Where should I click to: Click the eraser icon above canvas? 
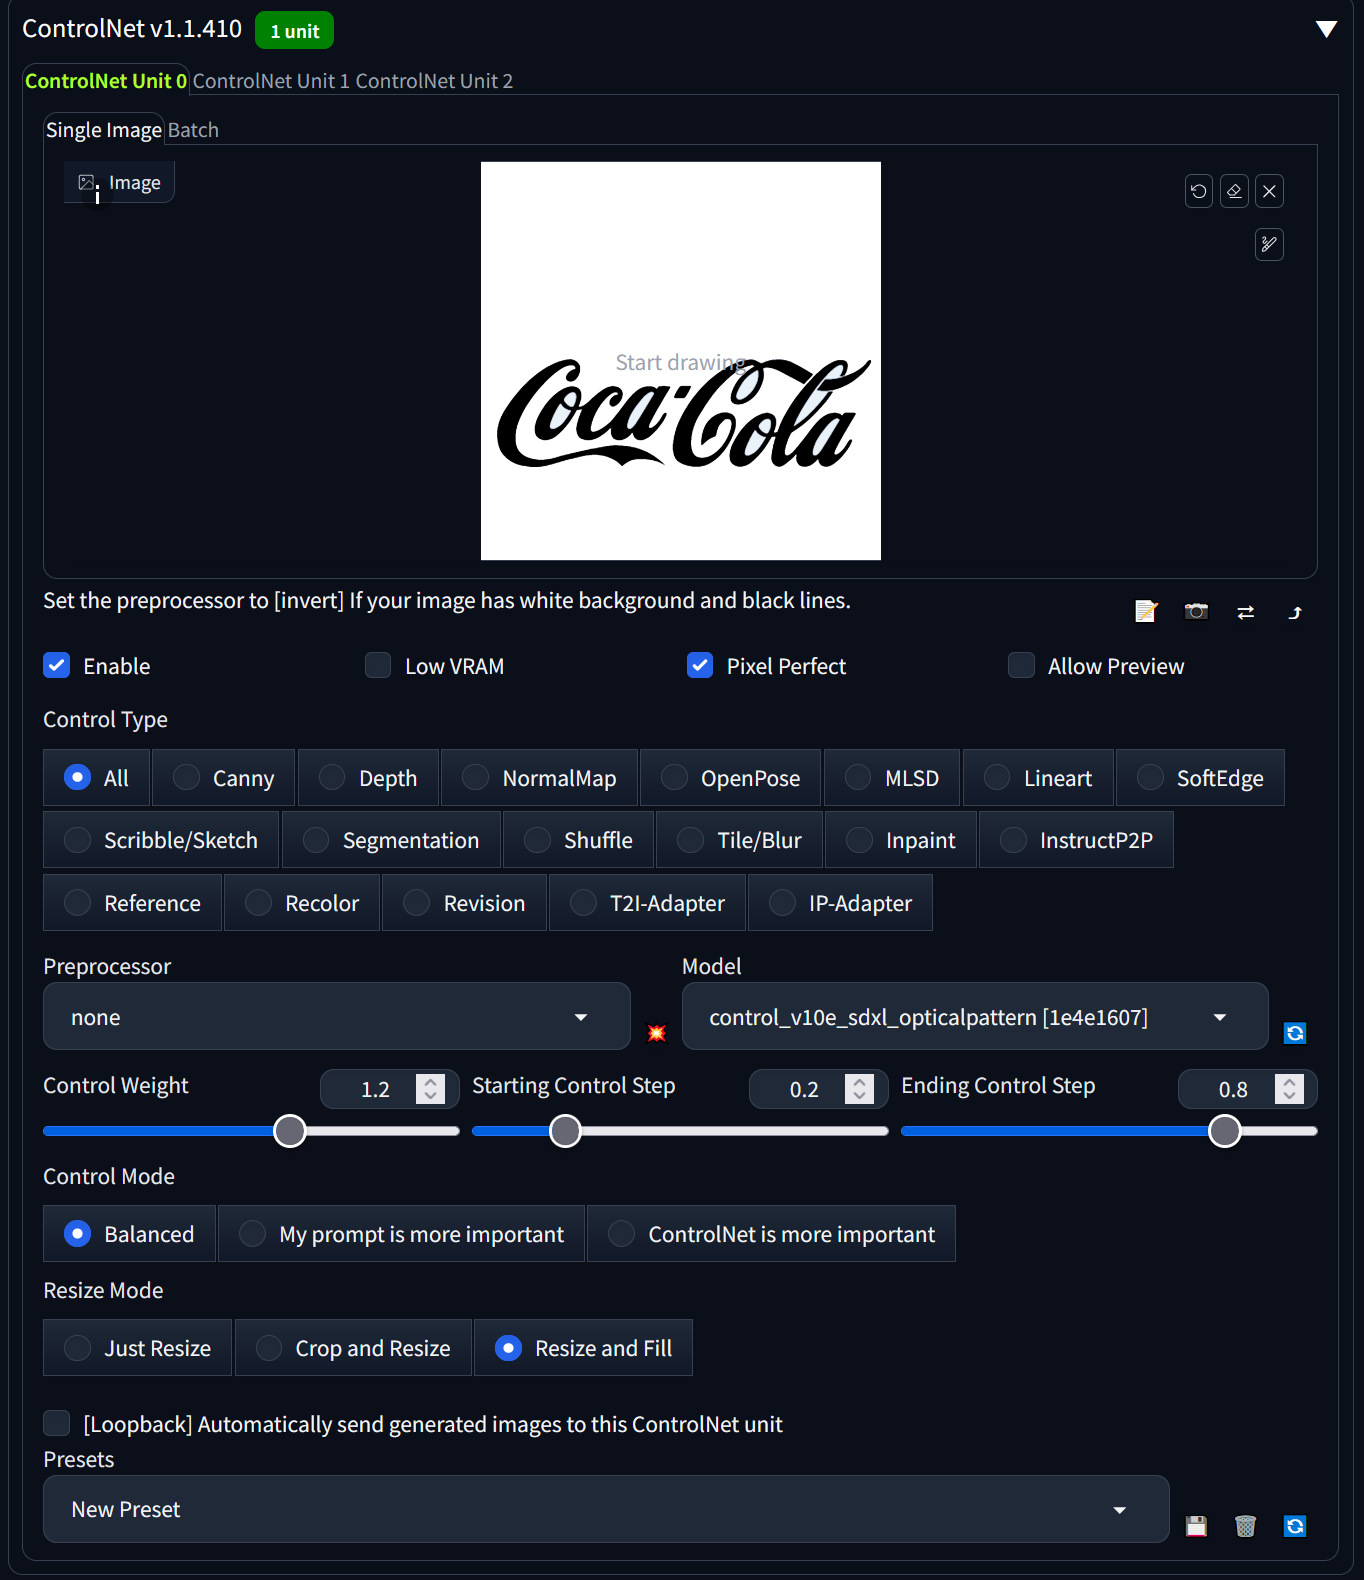point(1234,191)
